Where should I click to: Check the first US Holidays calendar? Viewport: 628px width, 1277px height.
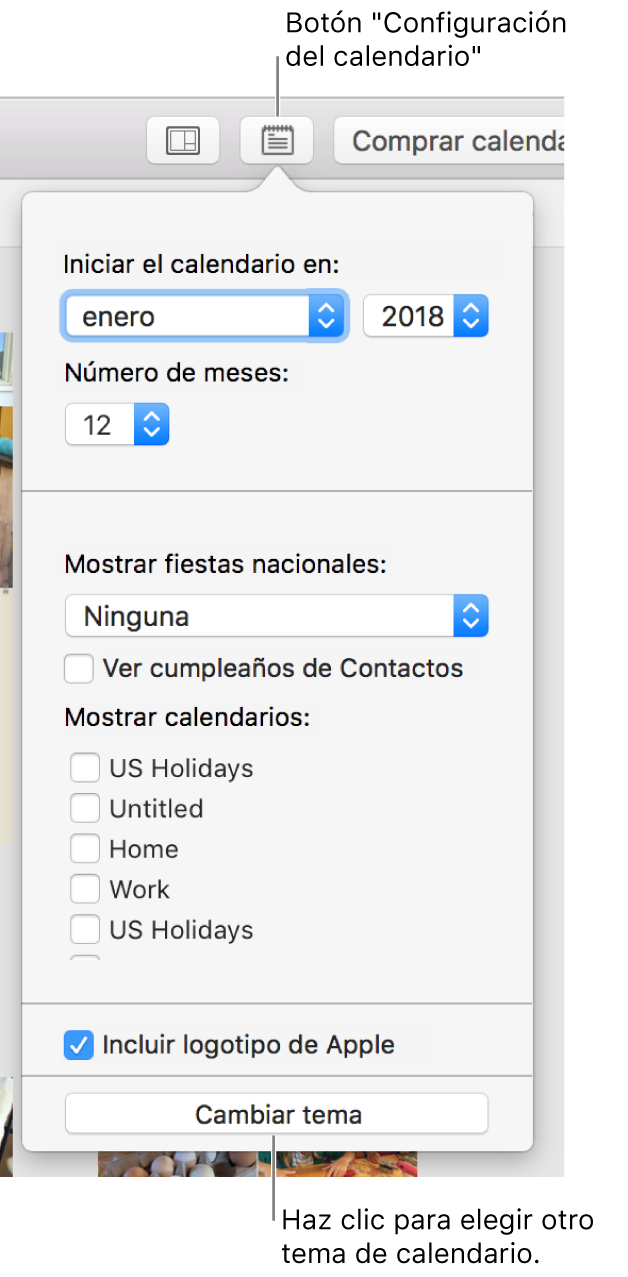(85, 768)
